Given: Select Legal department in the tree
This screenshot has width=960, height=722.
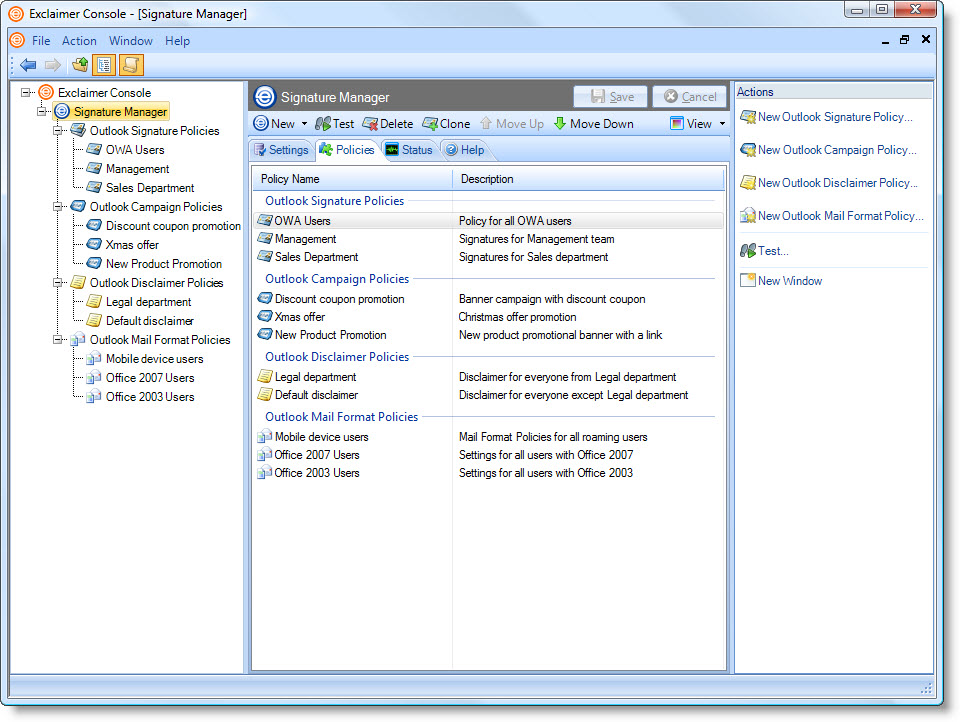Looking at the screenshot, I should point(148,302).
